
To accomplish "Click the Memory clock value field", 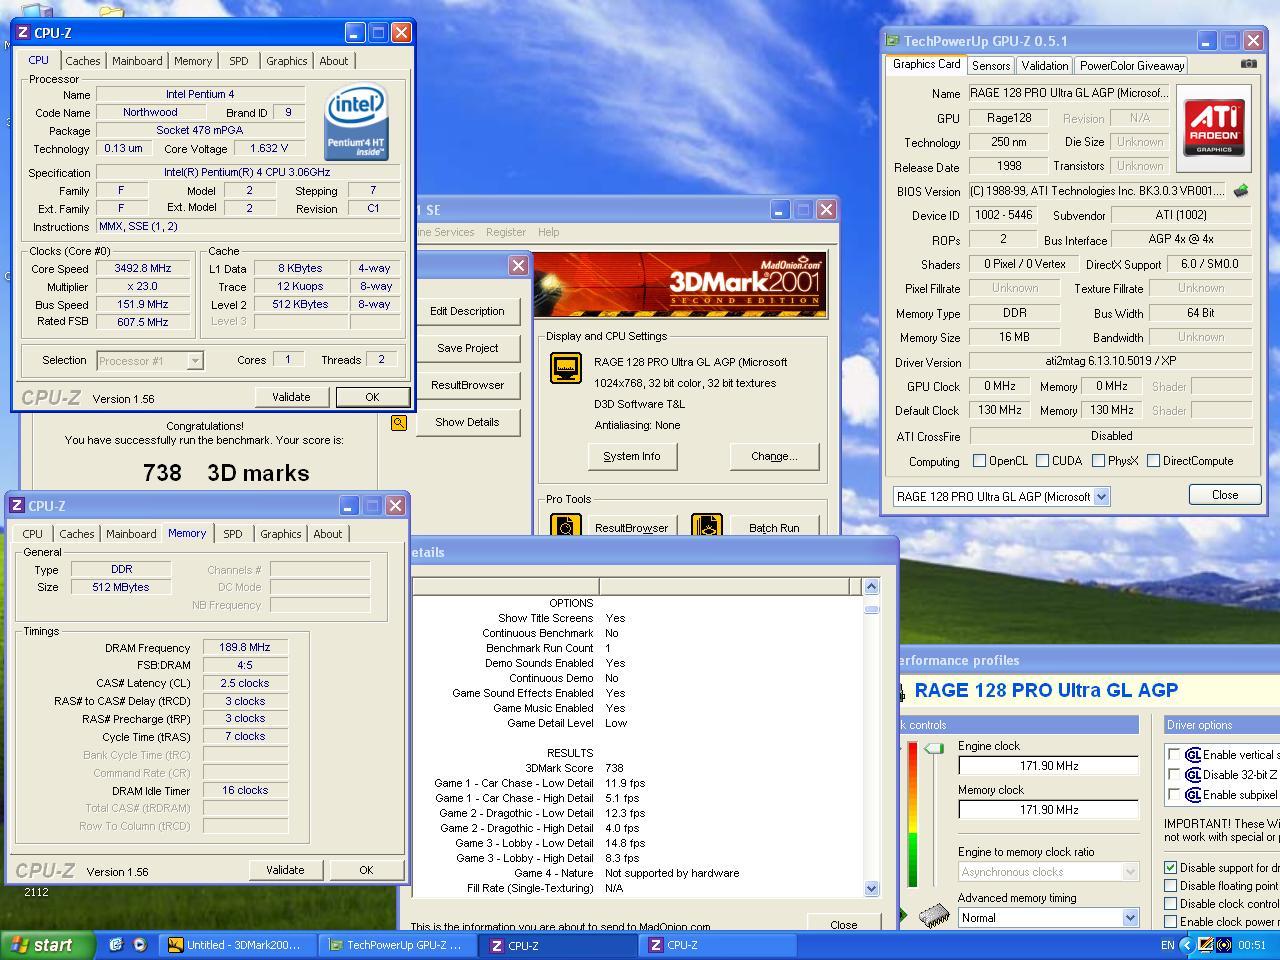I will (1048, 810).
